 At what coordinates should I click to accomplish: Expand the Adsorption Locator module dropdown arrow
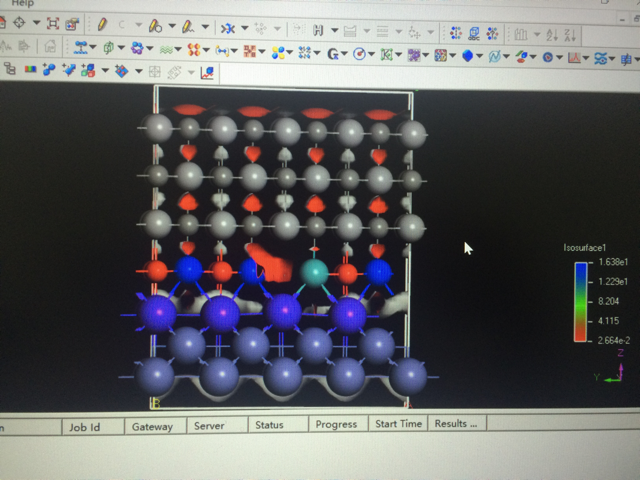[93, 47]
